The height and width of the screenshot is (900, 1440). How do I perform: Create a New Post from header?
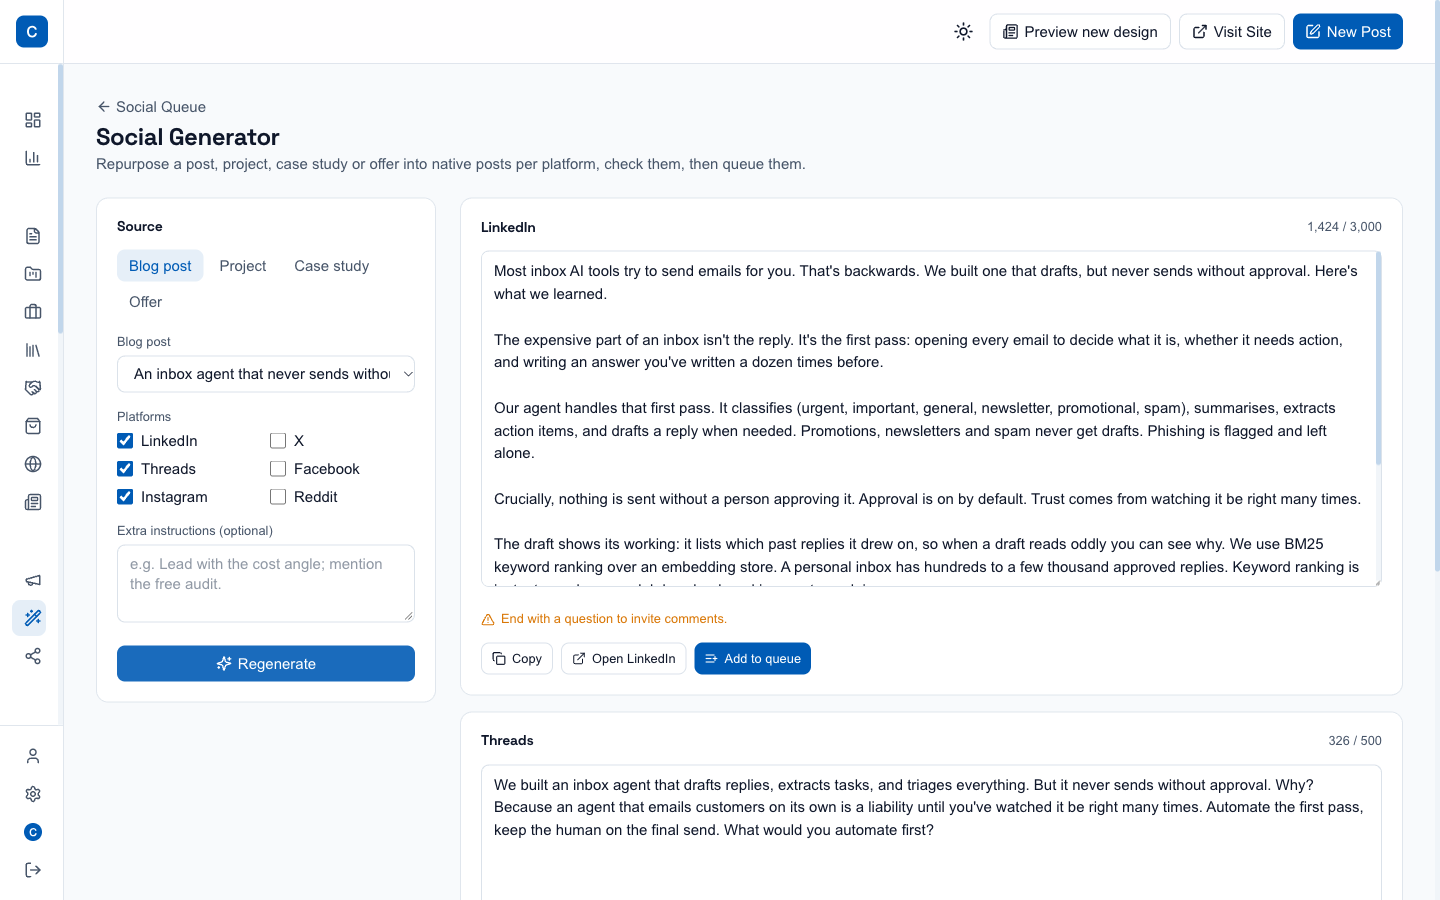(x=1348, y=32)
